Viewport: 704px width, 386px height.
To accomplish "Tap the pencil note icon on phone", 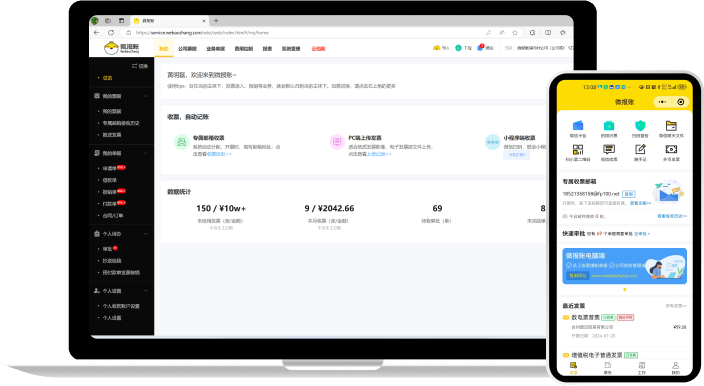I will point(640,149).
